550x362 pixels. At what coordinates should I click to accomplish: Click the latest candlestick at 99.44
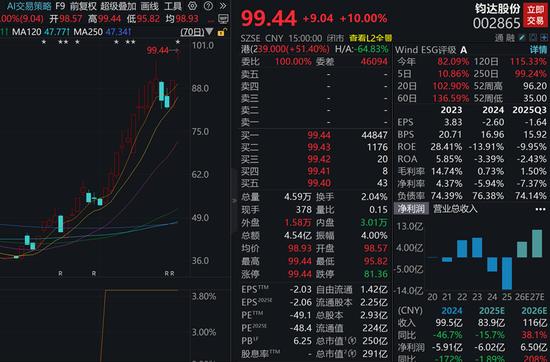179,55
